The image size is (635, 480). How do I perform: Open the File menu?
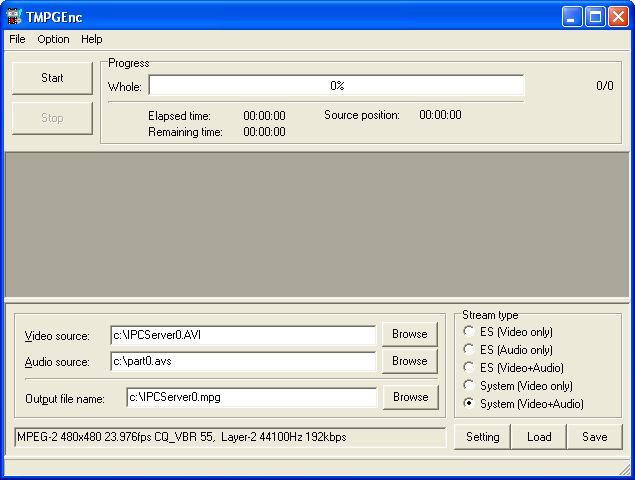coord(17,39)
